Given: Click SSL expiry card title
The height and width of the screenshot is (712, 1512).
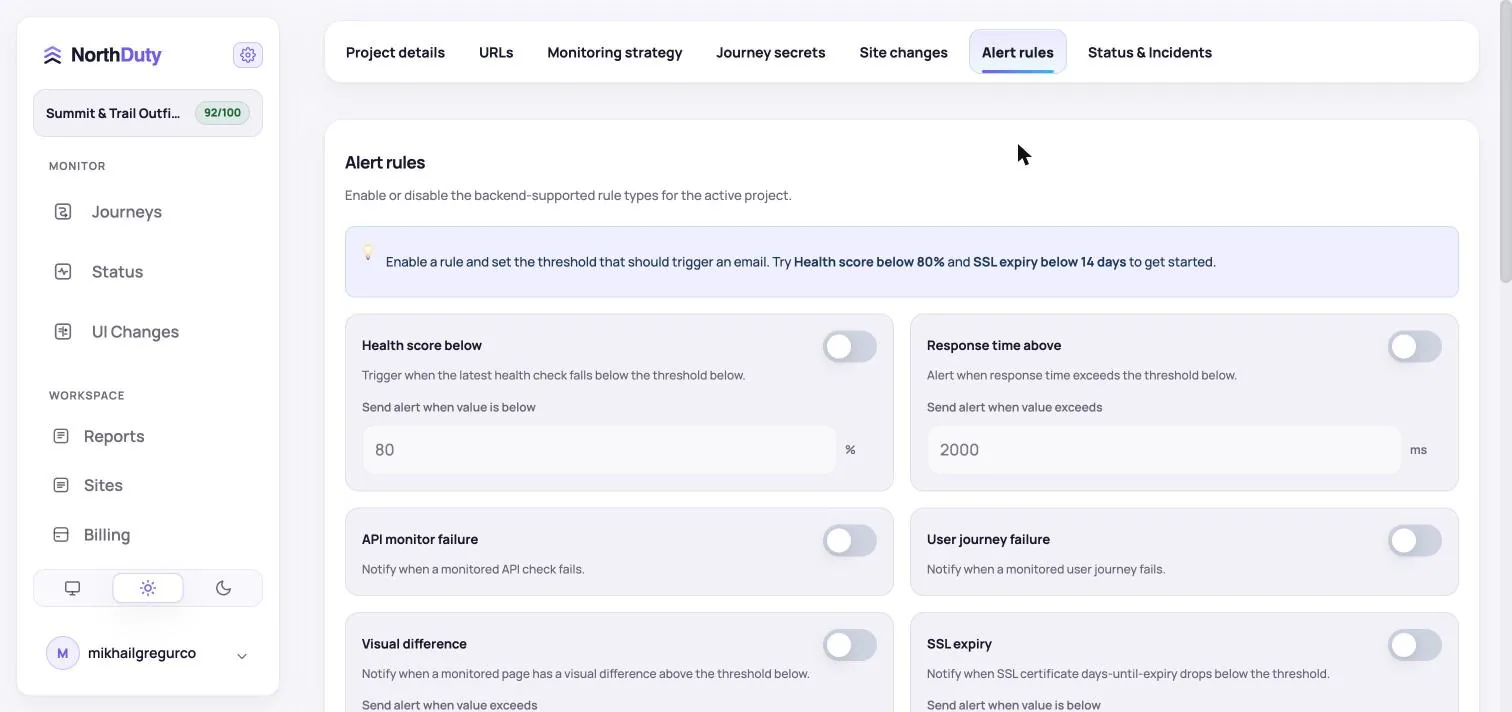Looking at the screenshot, I should click(x=959, y=644).
